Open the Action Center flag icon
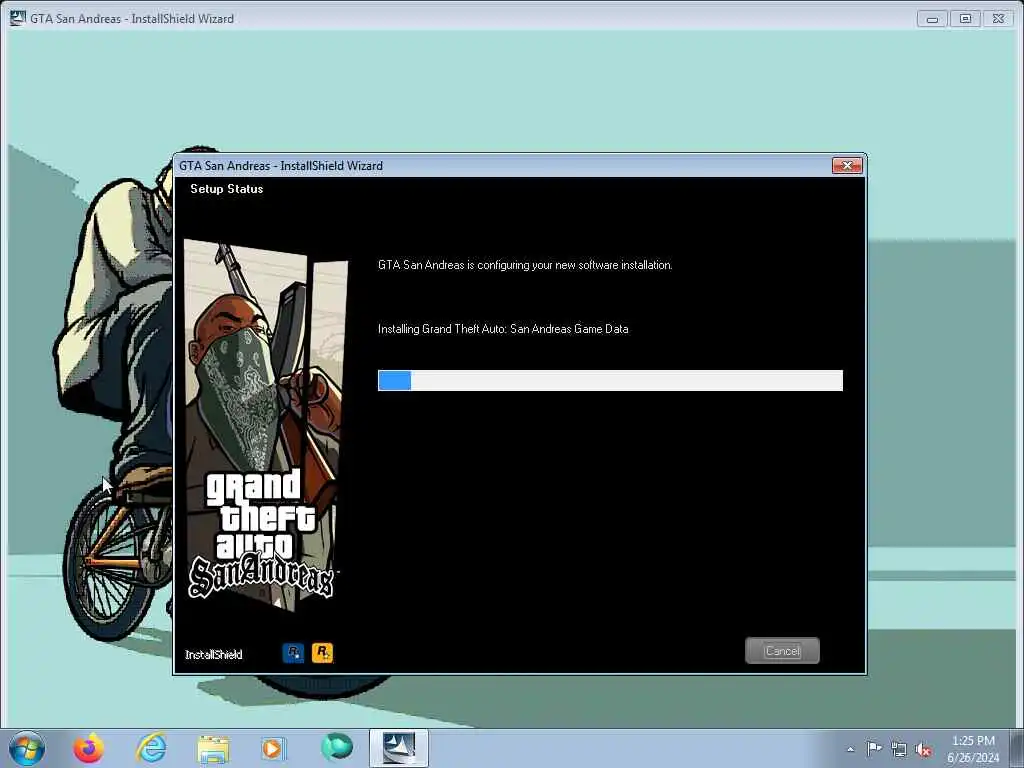Screen dimensions: 1024x768 pos(874,748)
